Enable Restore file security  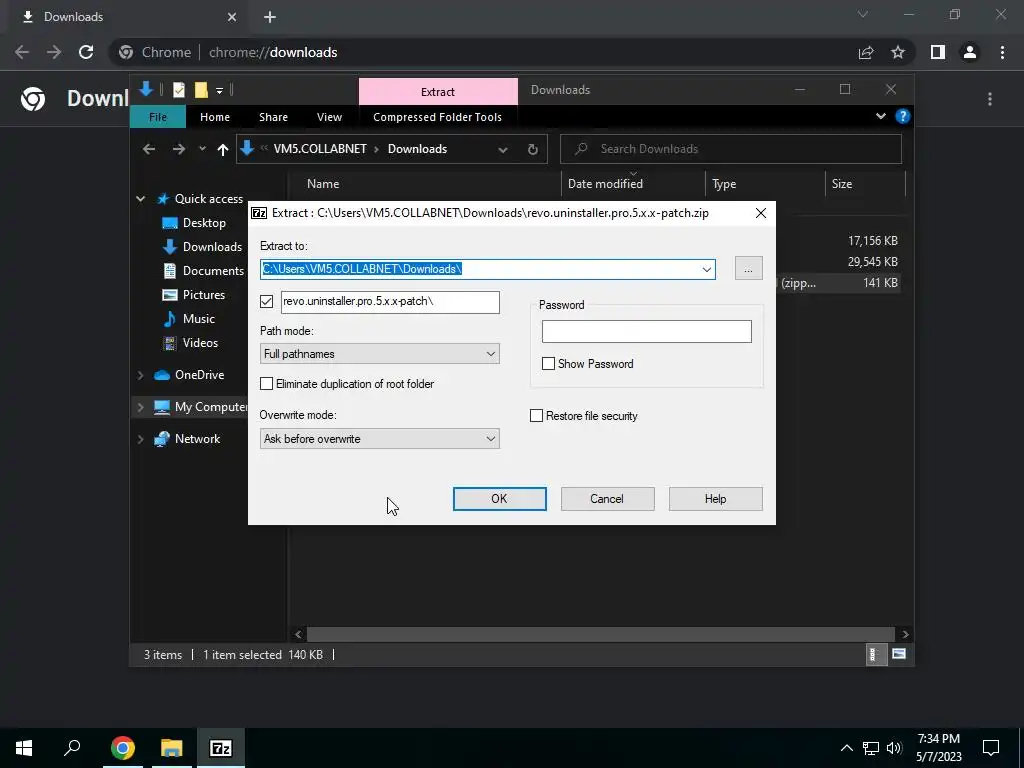click(536, 416)
